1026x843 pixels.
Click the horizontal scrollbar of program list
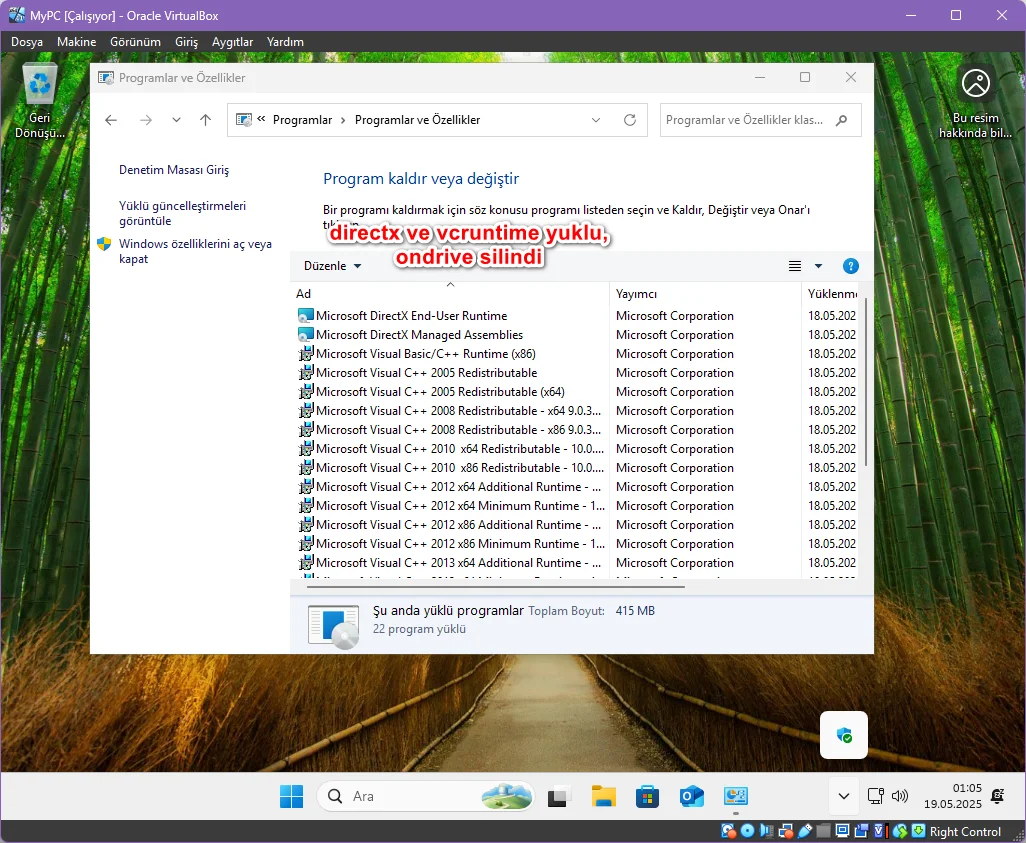495,586
